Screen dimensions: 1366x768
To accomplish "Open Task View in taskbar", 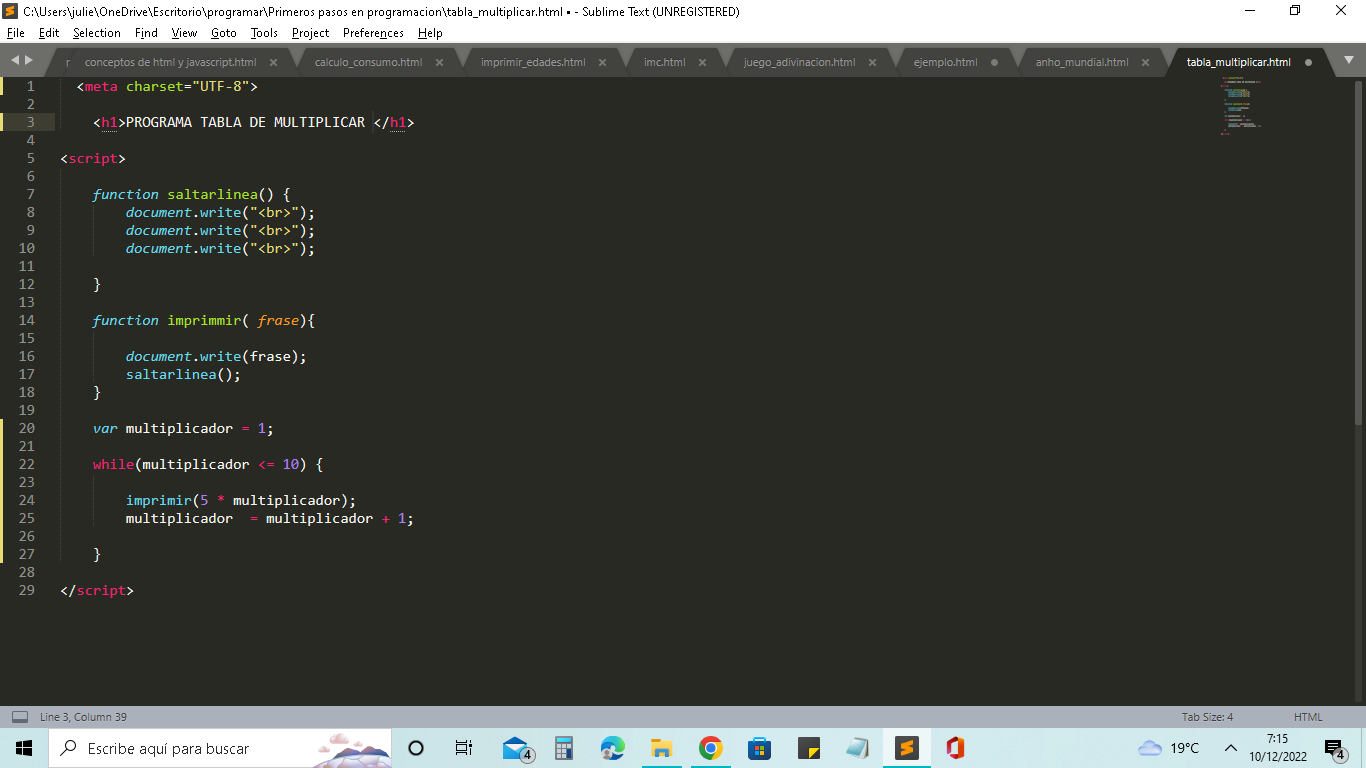I will point(464,748).
